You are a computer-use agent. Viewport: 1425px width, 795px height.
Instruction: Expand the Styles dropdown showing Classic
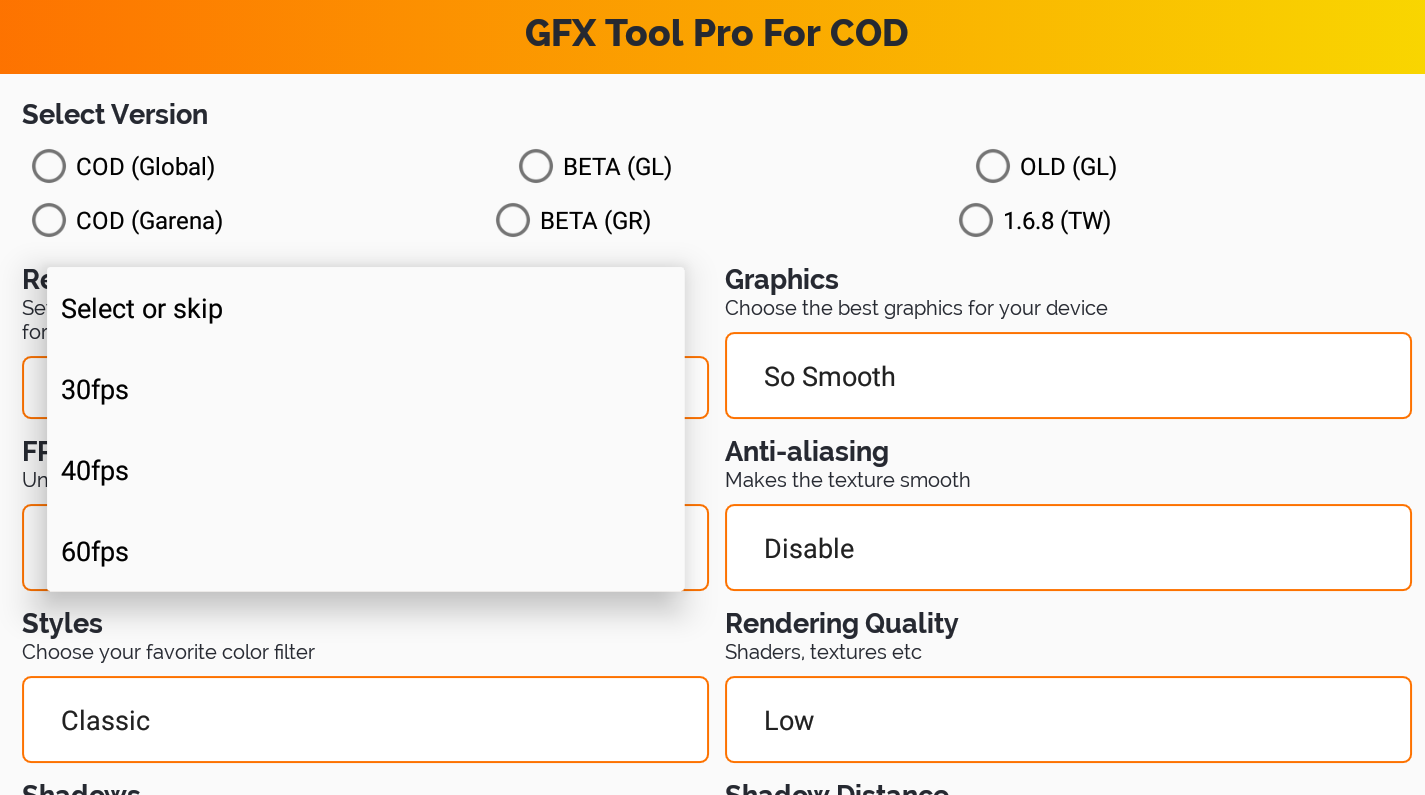[365, 720]
